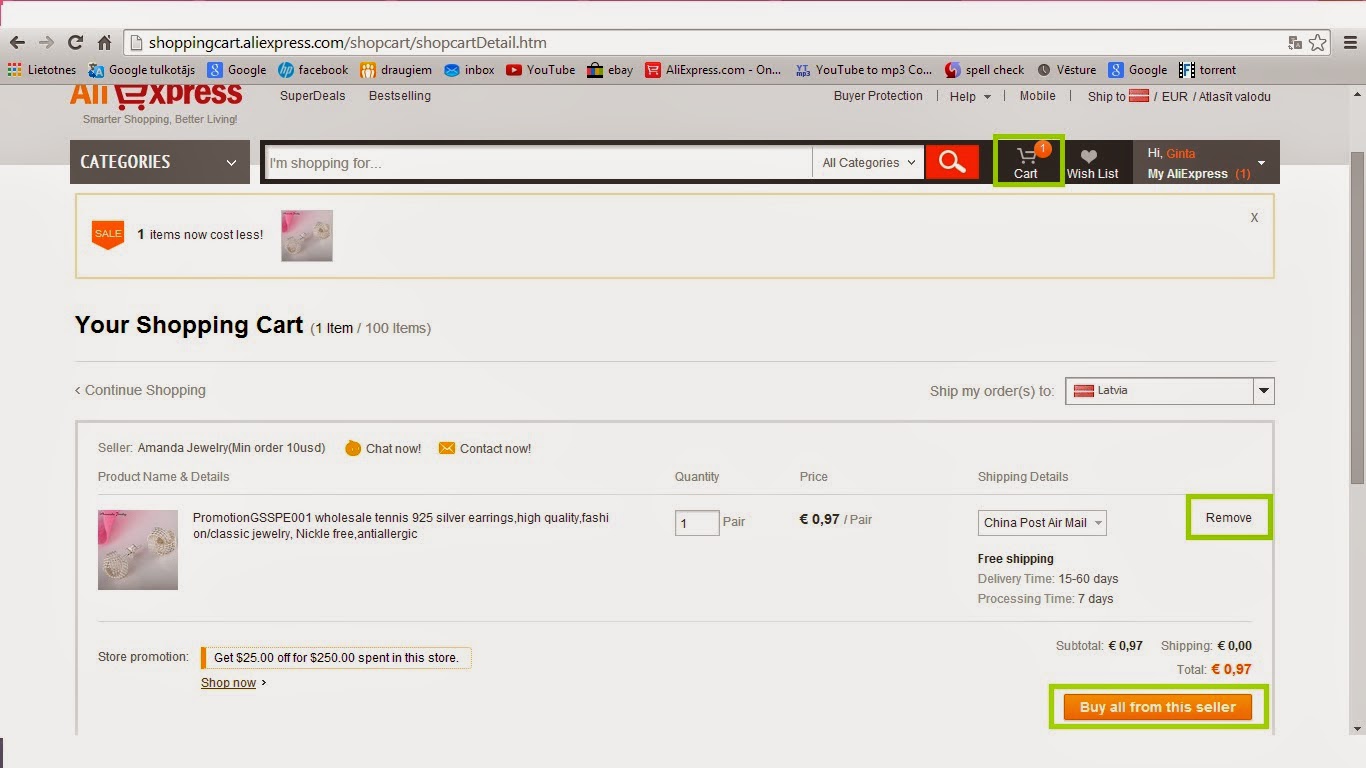The image size is (1366, 768).
Task: Click the Free shipping text
Action: (1016, 559)
